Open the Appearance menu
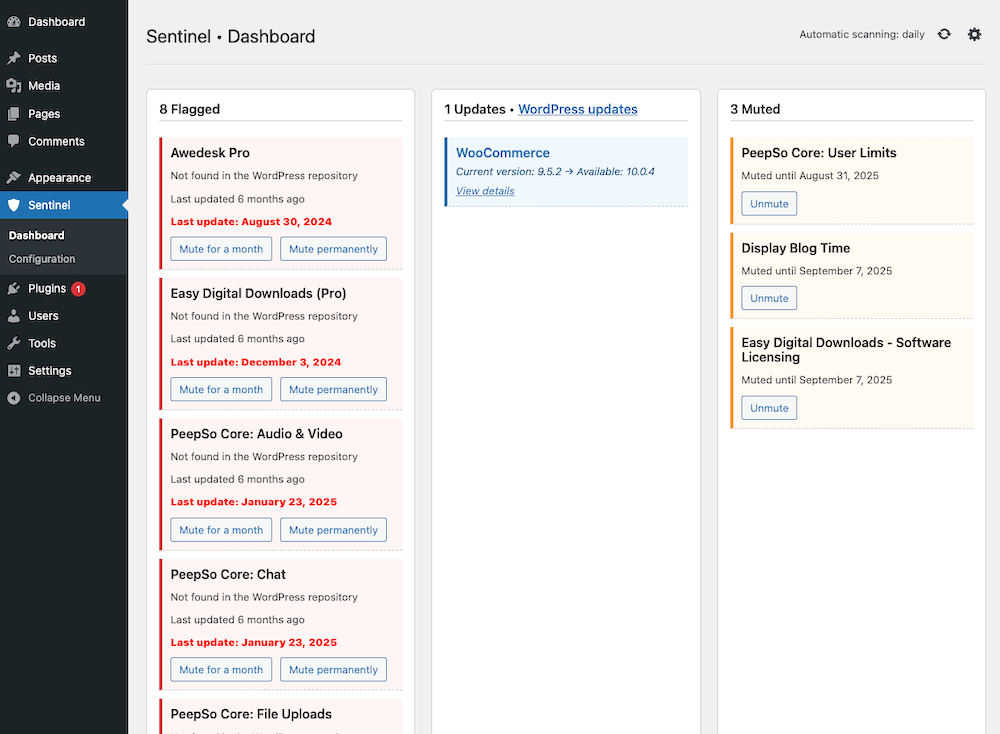 click(x=59, y=177)
